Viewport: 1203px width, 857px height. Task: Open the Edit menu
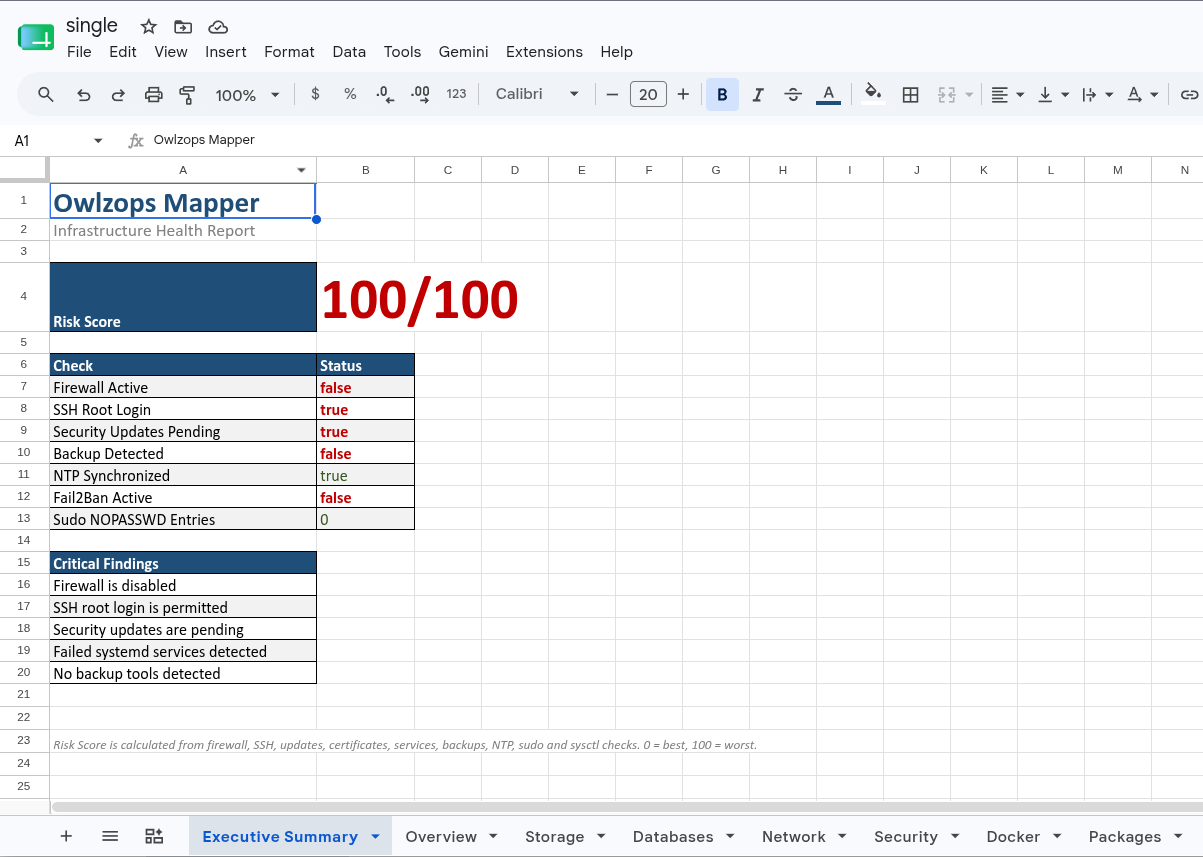click(123, 52)
